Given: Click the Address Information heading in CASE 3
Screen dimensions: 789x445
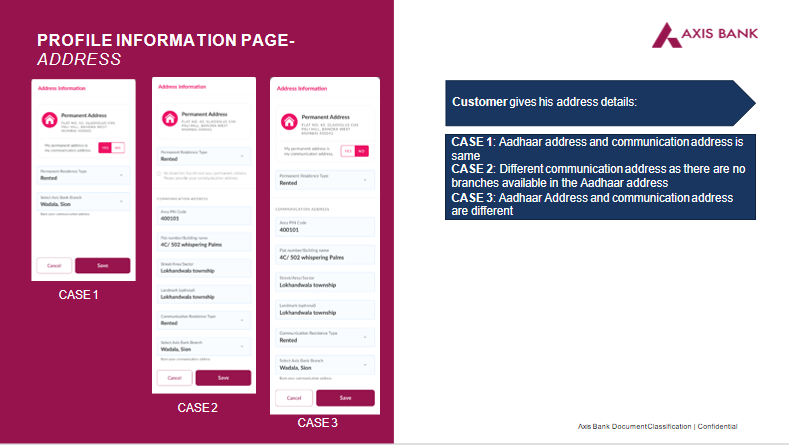Looking at the screenshot, I should pyautogui.click(x=302, y=88).
